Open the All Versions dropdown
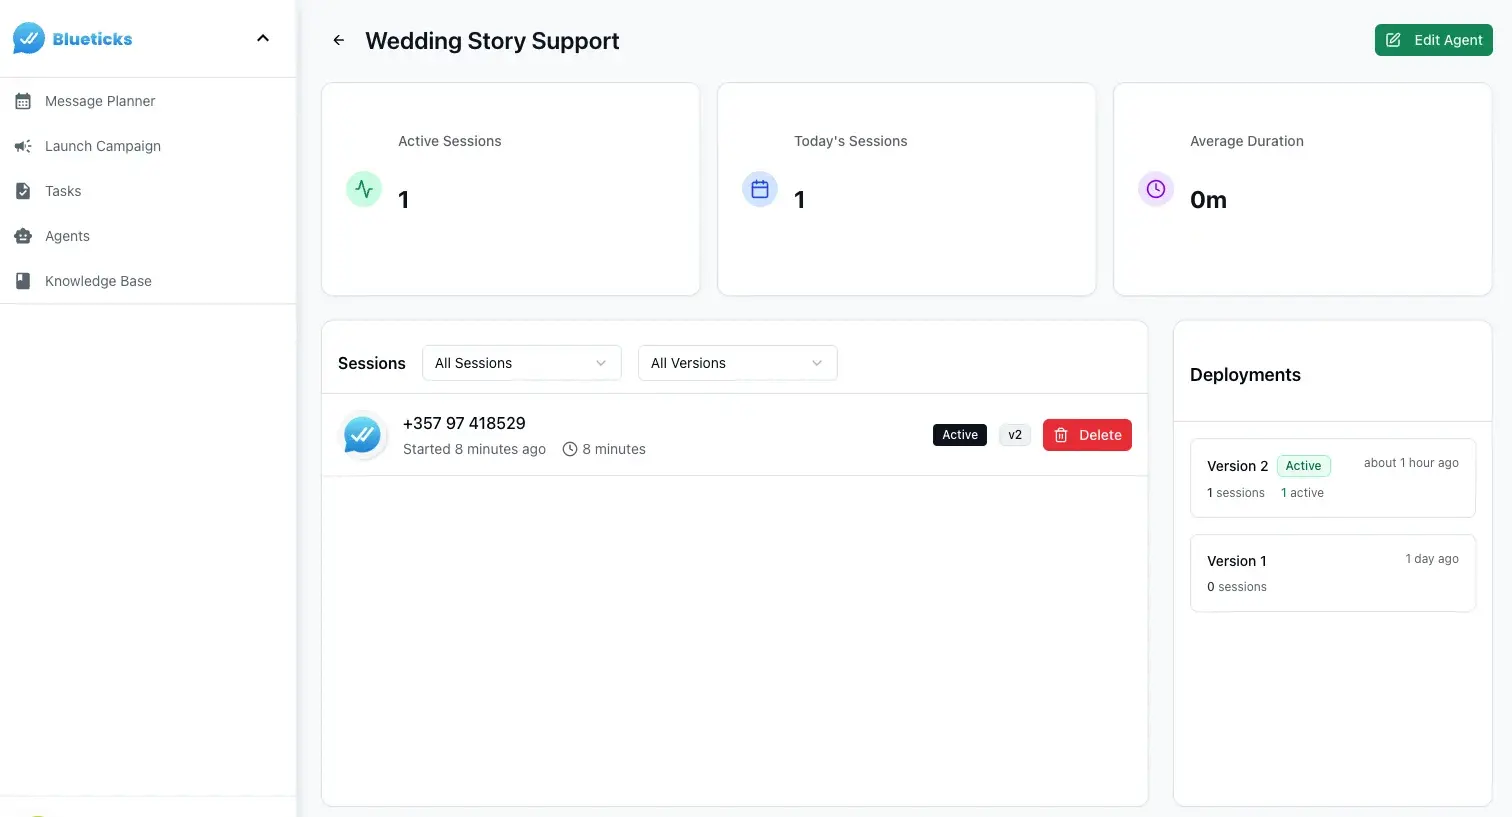 coord(737,363)
